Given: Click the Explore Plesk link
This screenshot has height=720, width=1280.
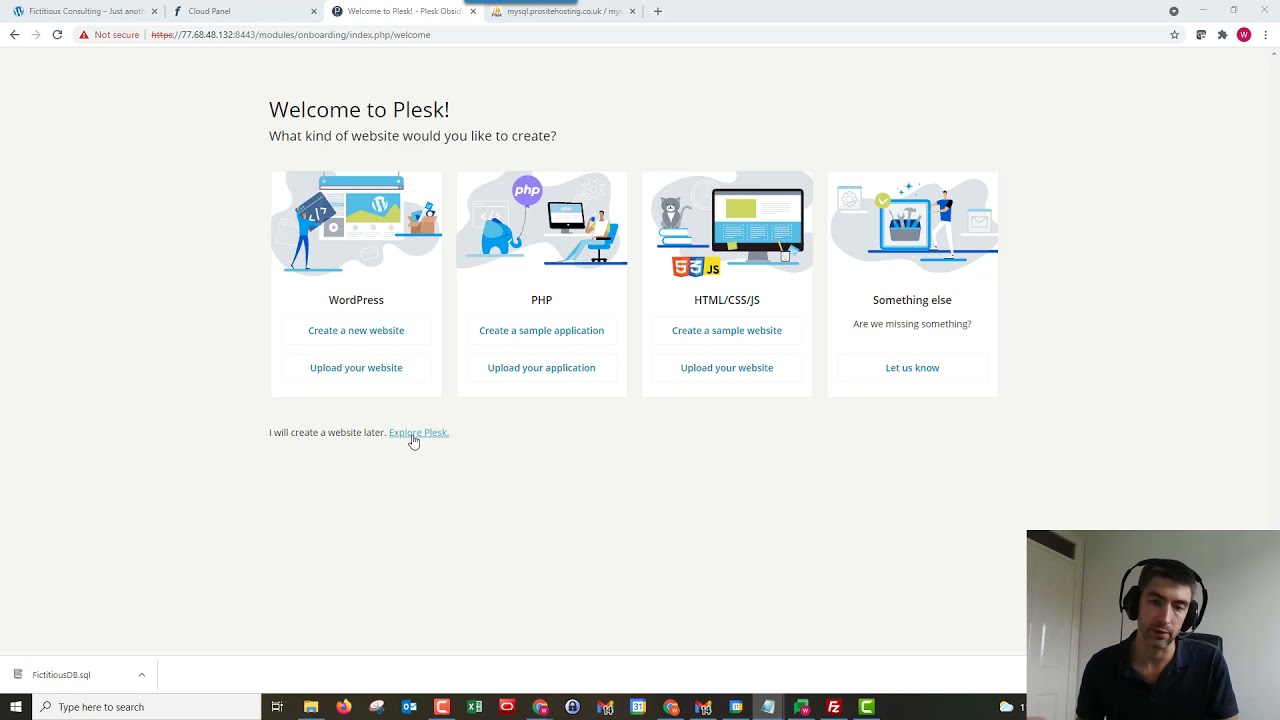Looking at the screenshot, I should point(418,432).
